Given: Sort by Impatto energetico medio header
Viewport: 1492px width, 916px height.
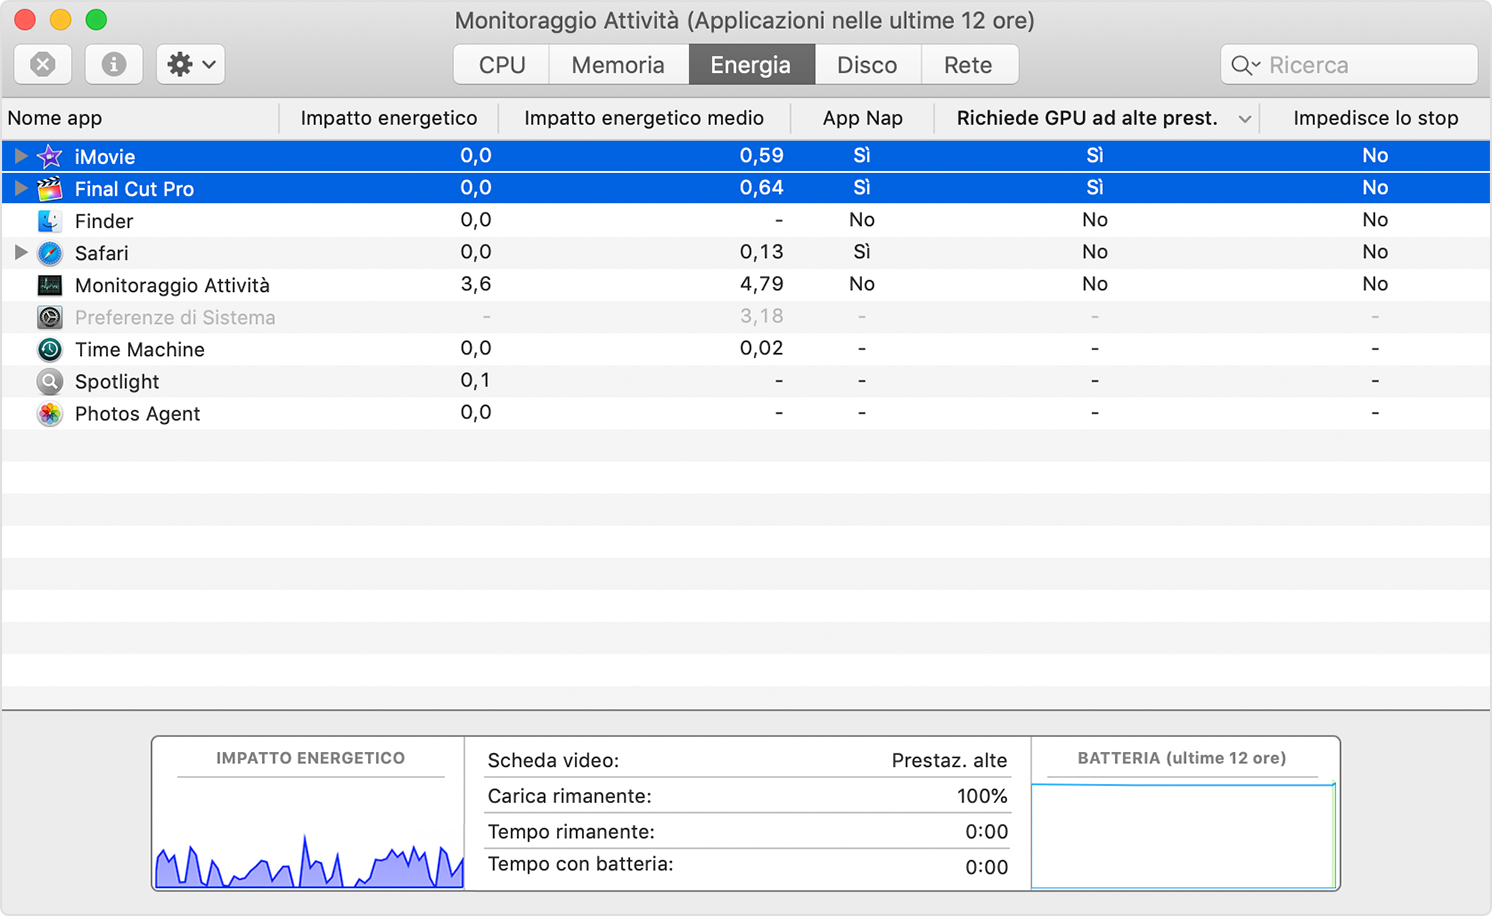Looking at the screenshot, I should pyautogui.click(x=644, y=118).
